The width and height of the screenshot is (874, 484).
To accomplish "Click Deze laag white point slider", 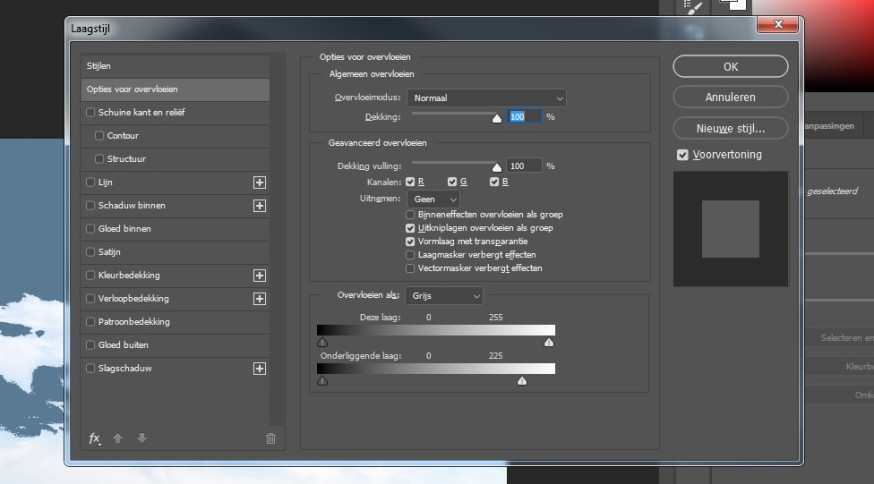I will [549, 342].
